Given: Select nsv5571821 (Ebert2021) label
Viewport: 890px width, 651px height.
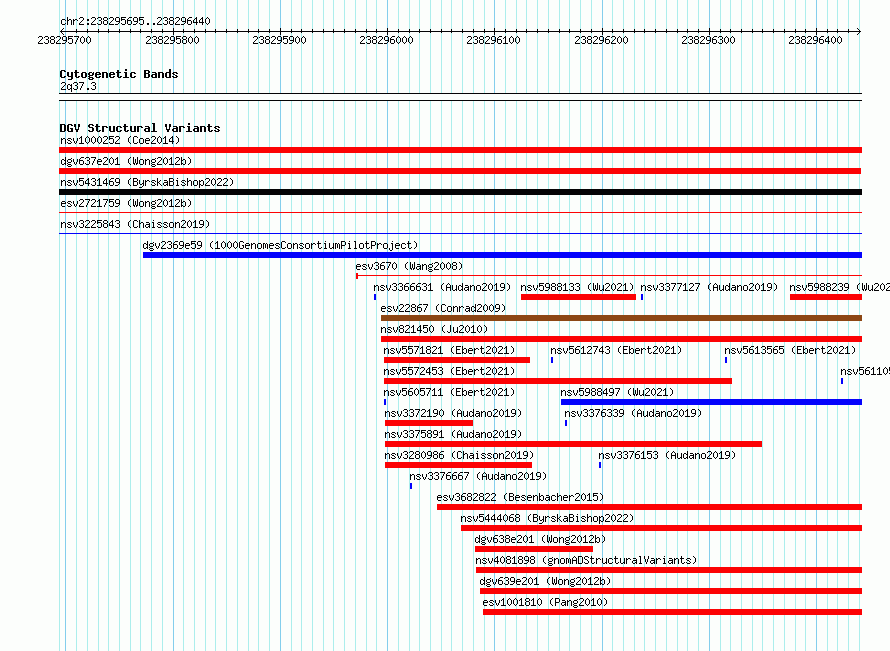Looking at the screenshot, I should [x=450, y=350].
